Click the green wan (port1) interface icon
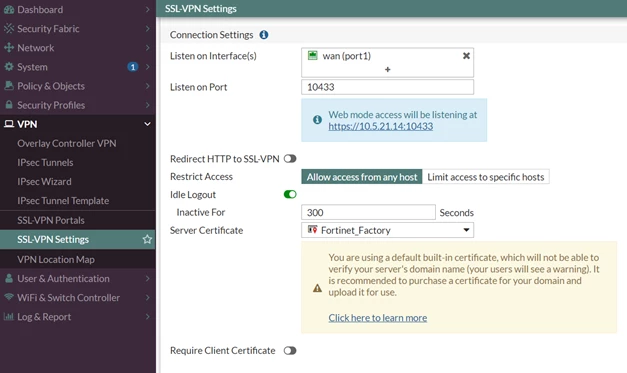Viewport: 627px width, 373px height. 313,55
